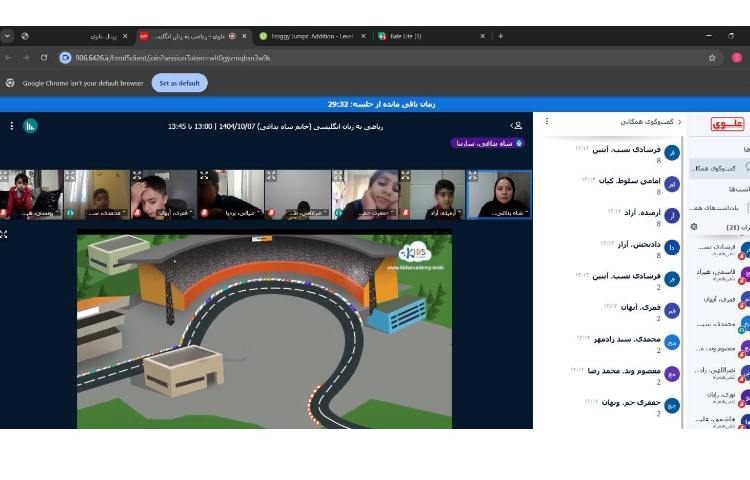This screenshot has width=750, height=480.
Task: Open the gear settings beside the (21) users count
Action: click(x=694, y=227)
